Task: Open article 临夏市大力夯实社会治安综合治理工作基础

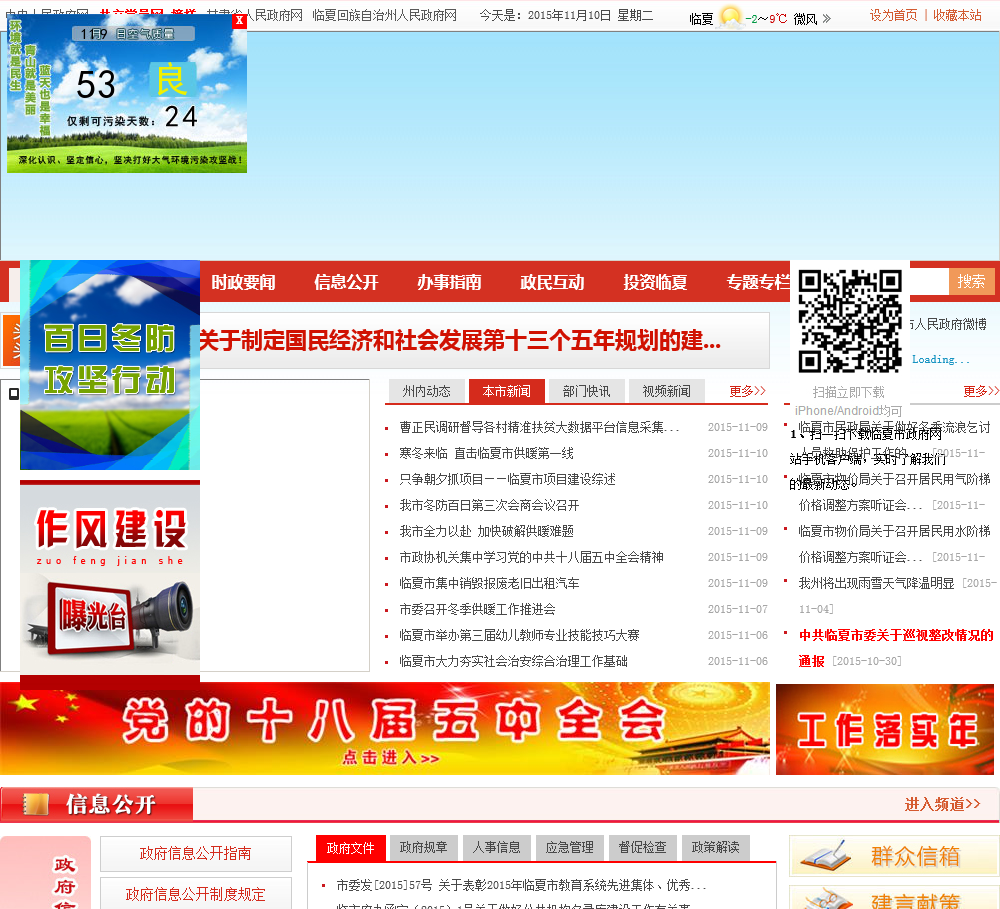Action: (x=513, y=661)
